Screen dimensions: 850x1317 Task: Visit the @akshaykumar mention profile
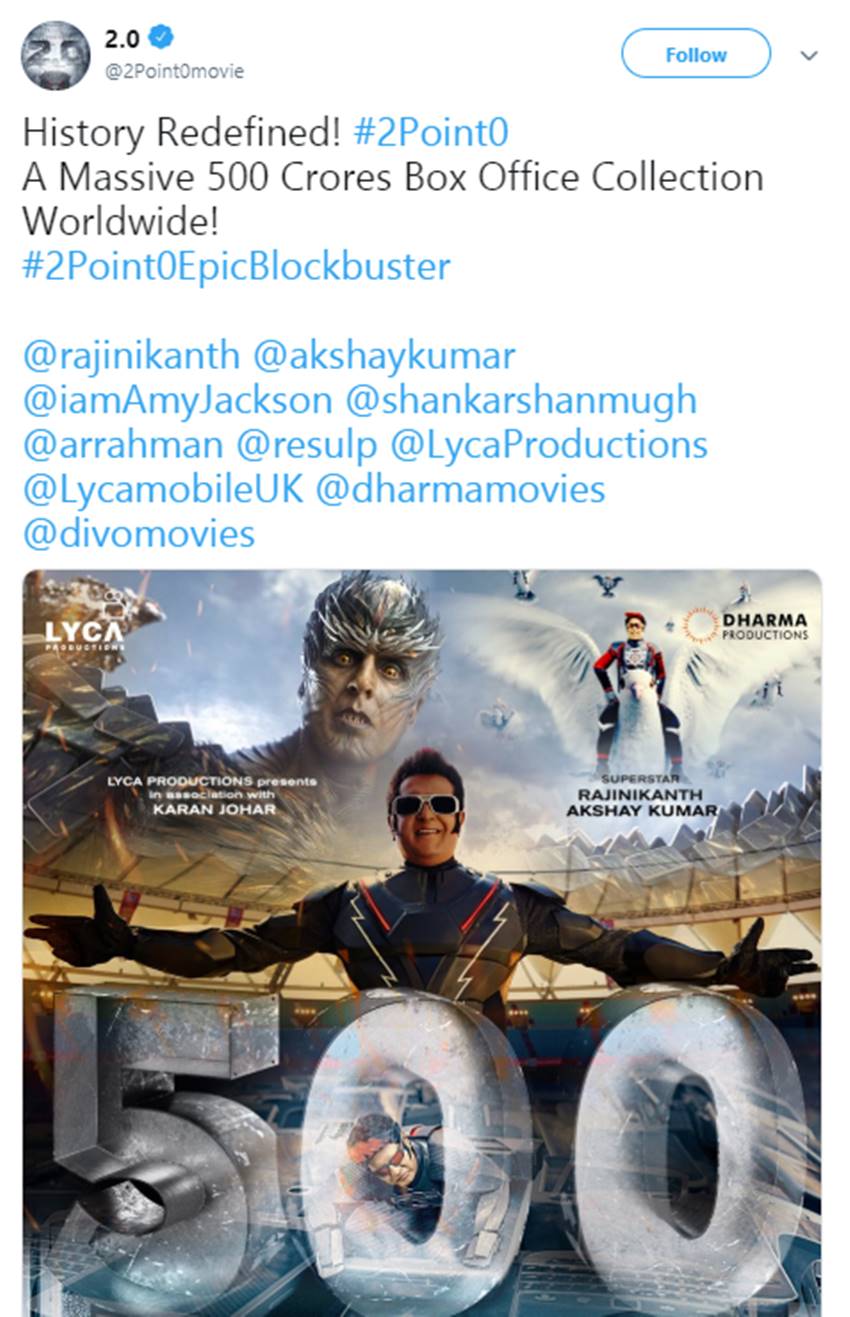pyautogui.click(x=385, y=355)
